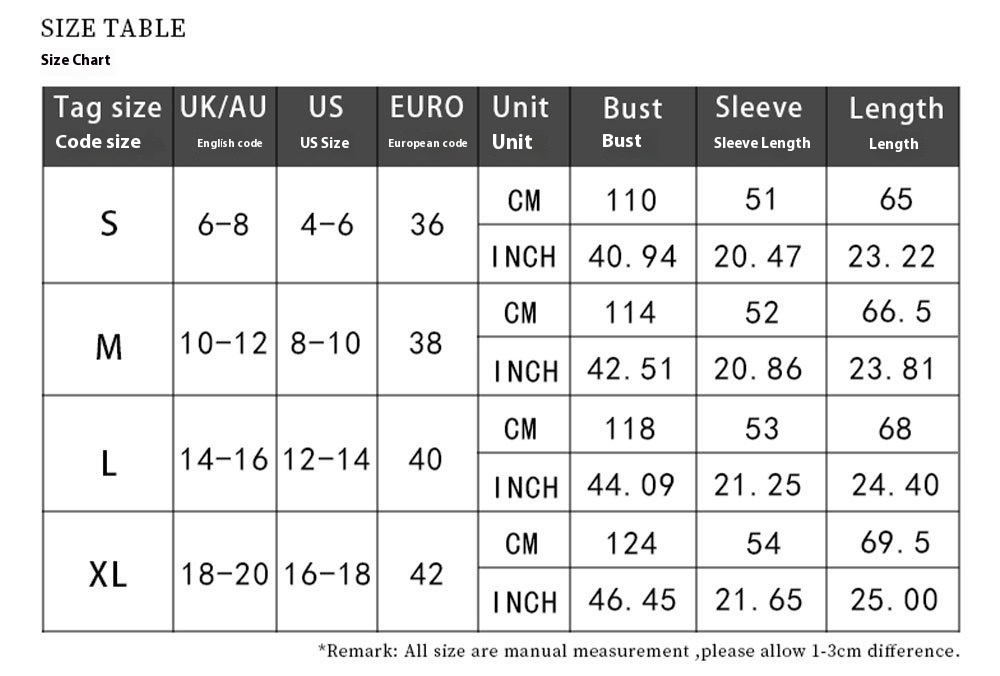The image size is (1000, 676).
Task: Click the M tag size cell
Action: (x=108, y=339)
